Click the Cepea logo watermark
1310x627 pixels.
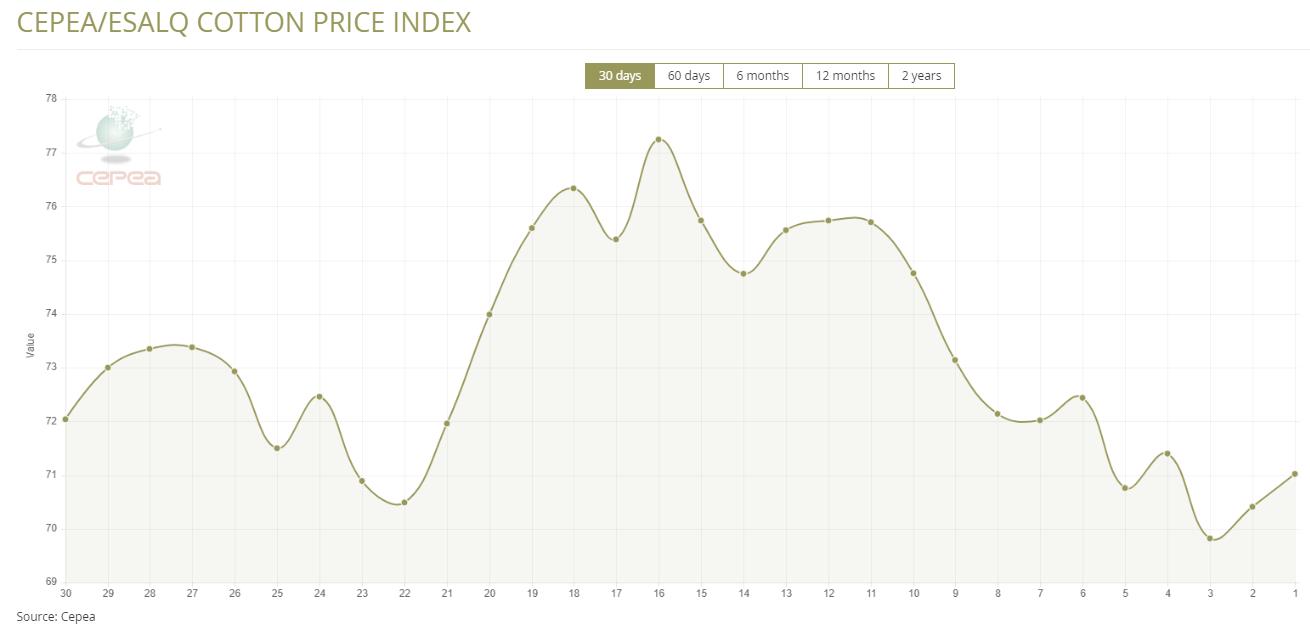point(119,146)
